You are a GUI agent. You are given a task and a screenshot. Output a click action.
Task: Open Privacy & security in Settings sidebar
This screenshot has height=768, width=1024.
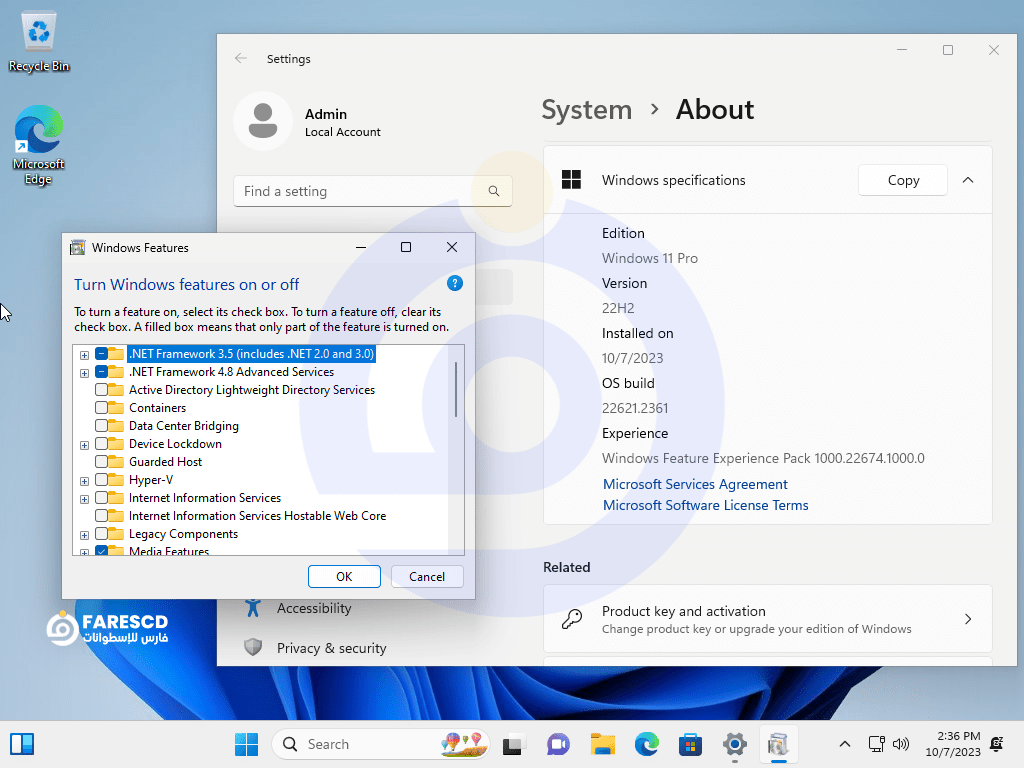tap(332, 648)
